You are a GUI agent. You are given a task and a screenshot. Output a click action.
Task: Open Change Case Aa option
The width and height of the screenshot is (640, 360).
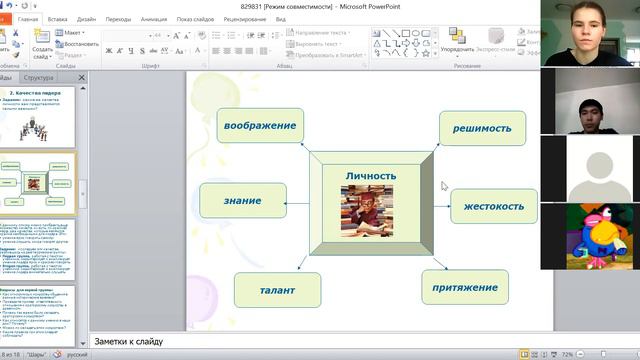[x=179, y=51]
